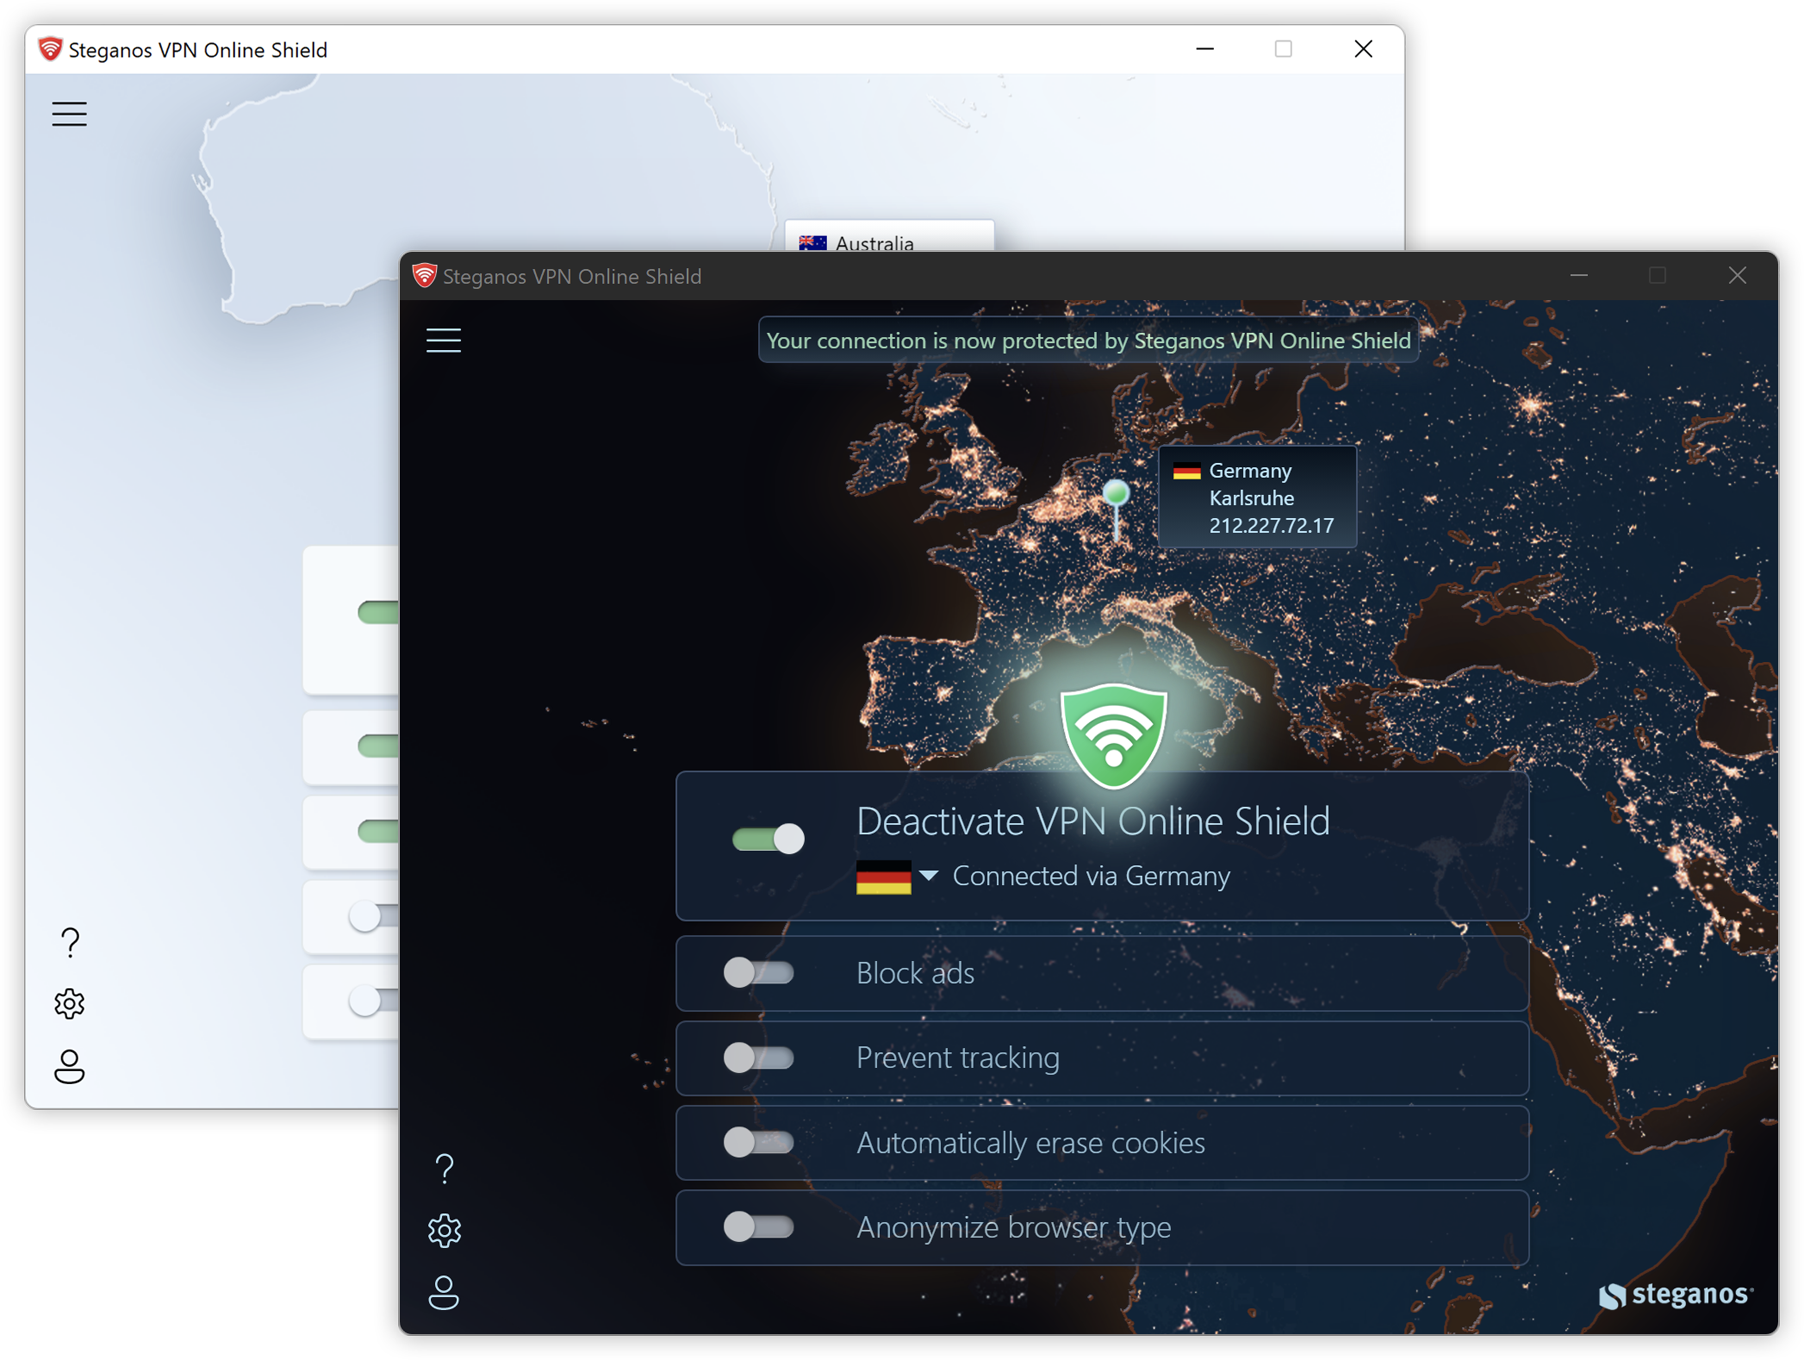Enable the Prevent tracking switch
This screenshot has width=1804, height=1360.
759,1057
